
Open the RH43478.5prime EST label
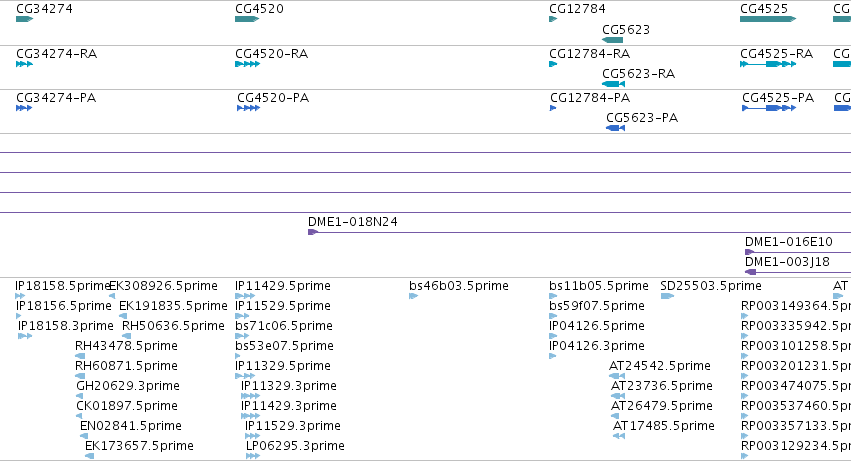[x=126, y=345]
